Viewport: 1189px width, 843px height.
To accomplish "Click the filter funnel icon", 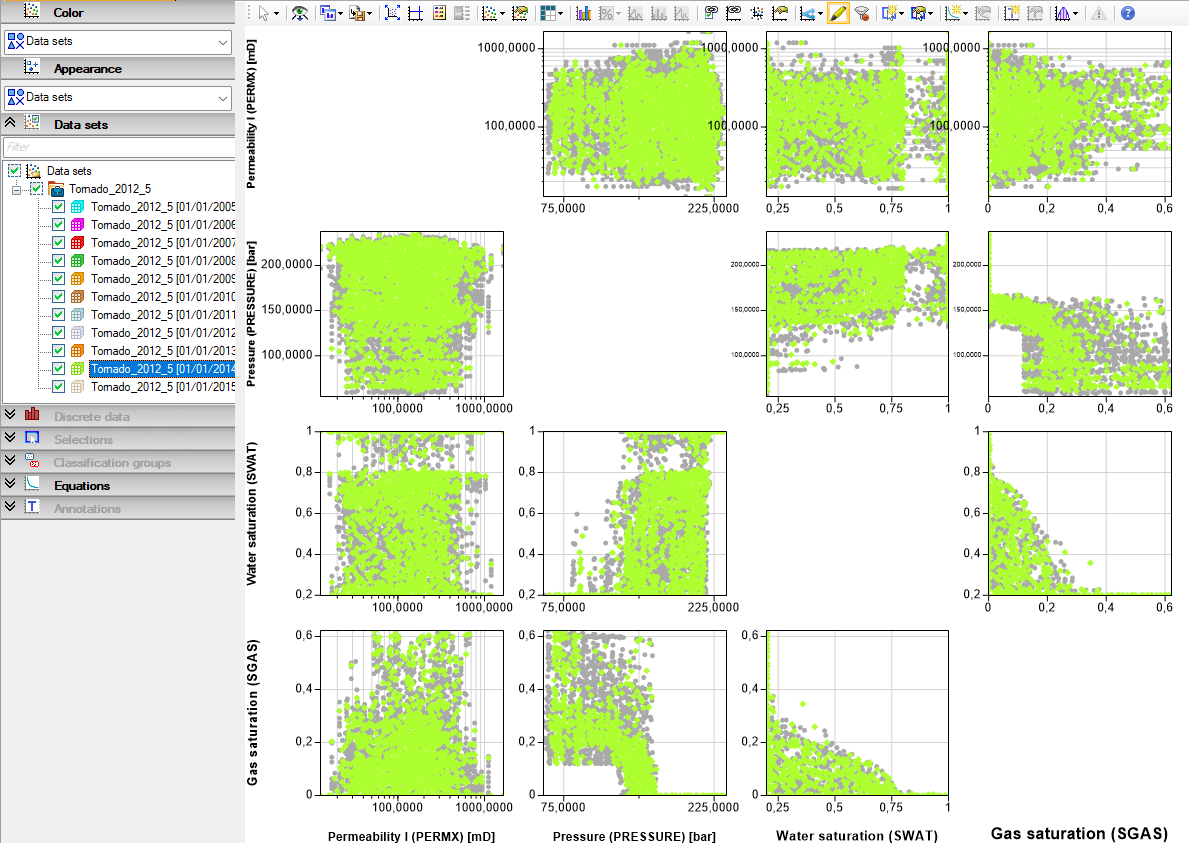I will 861,13.
